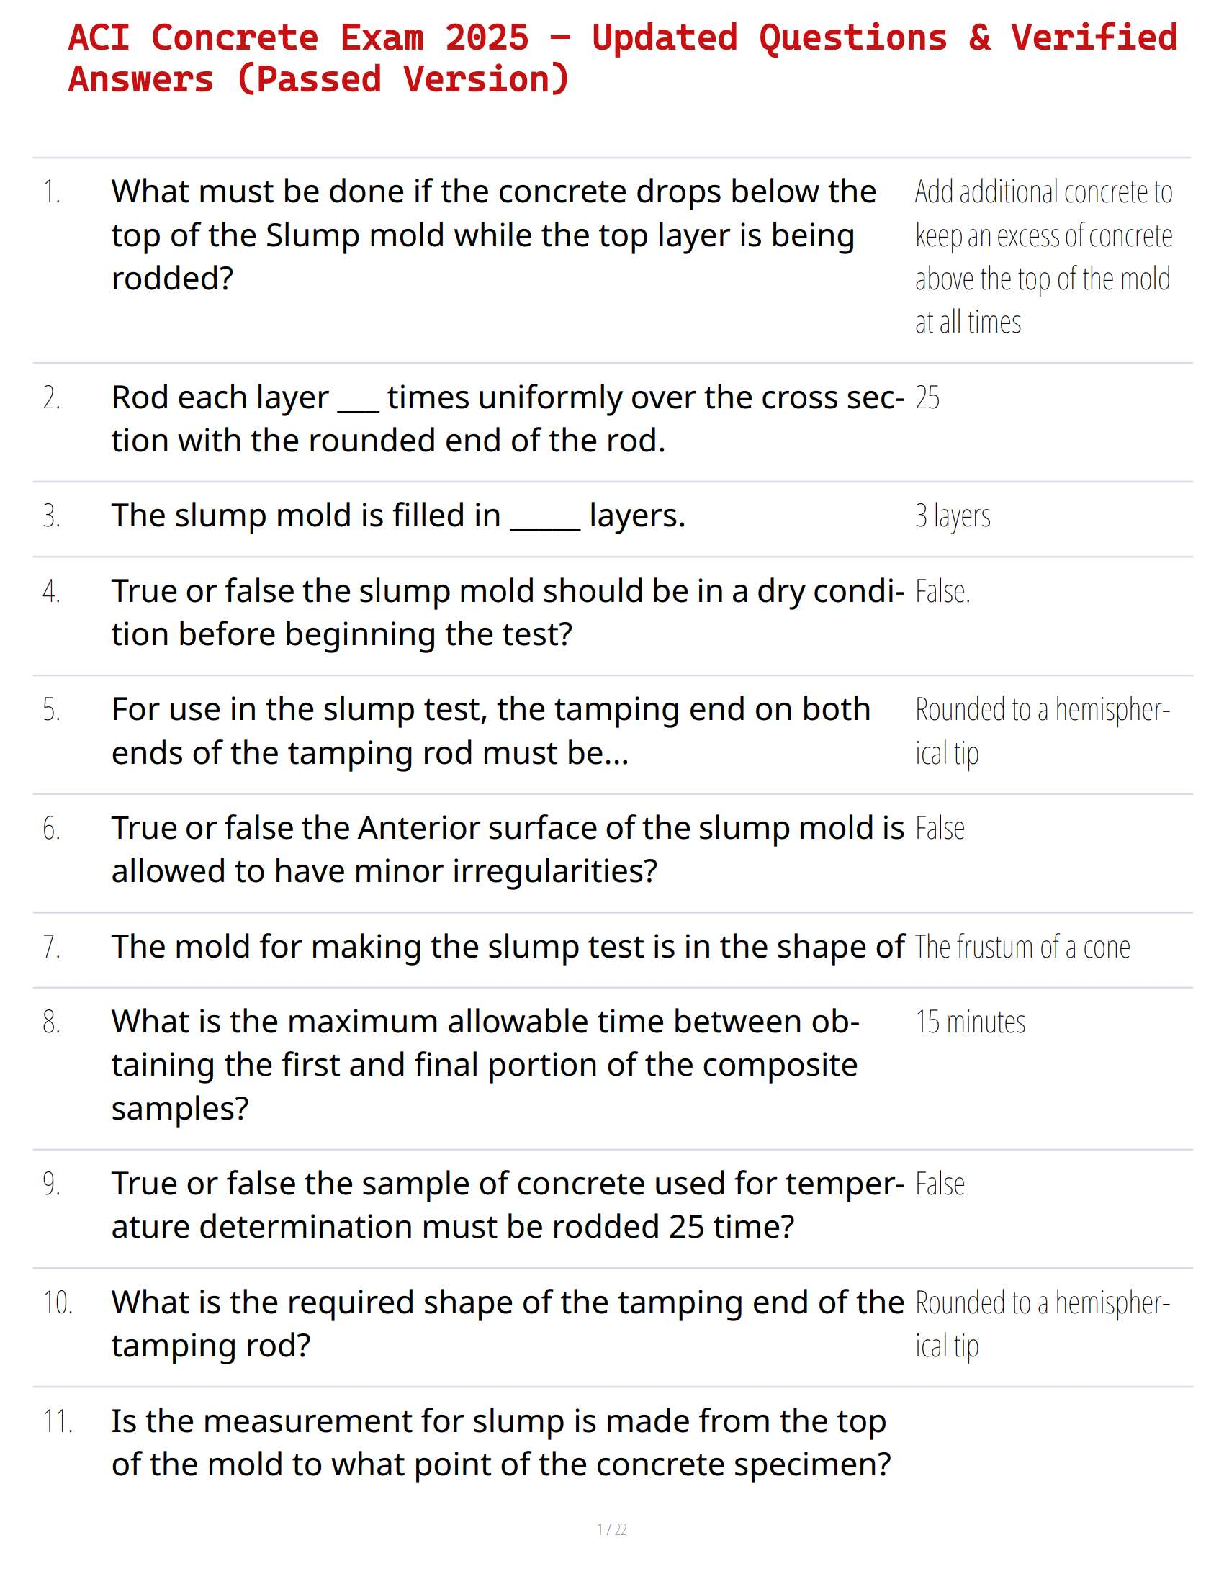Click the answer 'Add additional concrete to keep an excess'

1044,256
